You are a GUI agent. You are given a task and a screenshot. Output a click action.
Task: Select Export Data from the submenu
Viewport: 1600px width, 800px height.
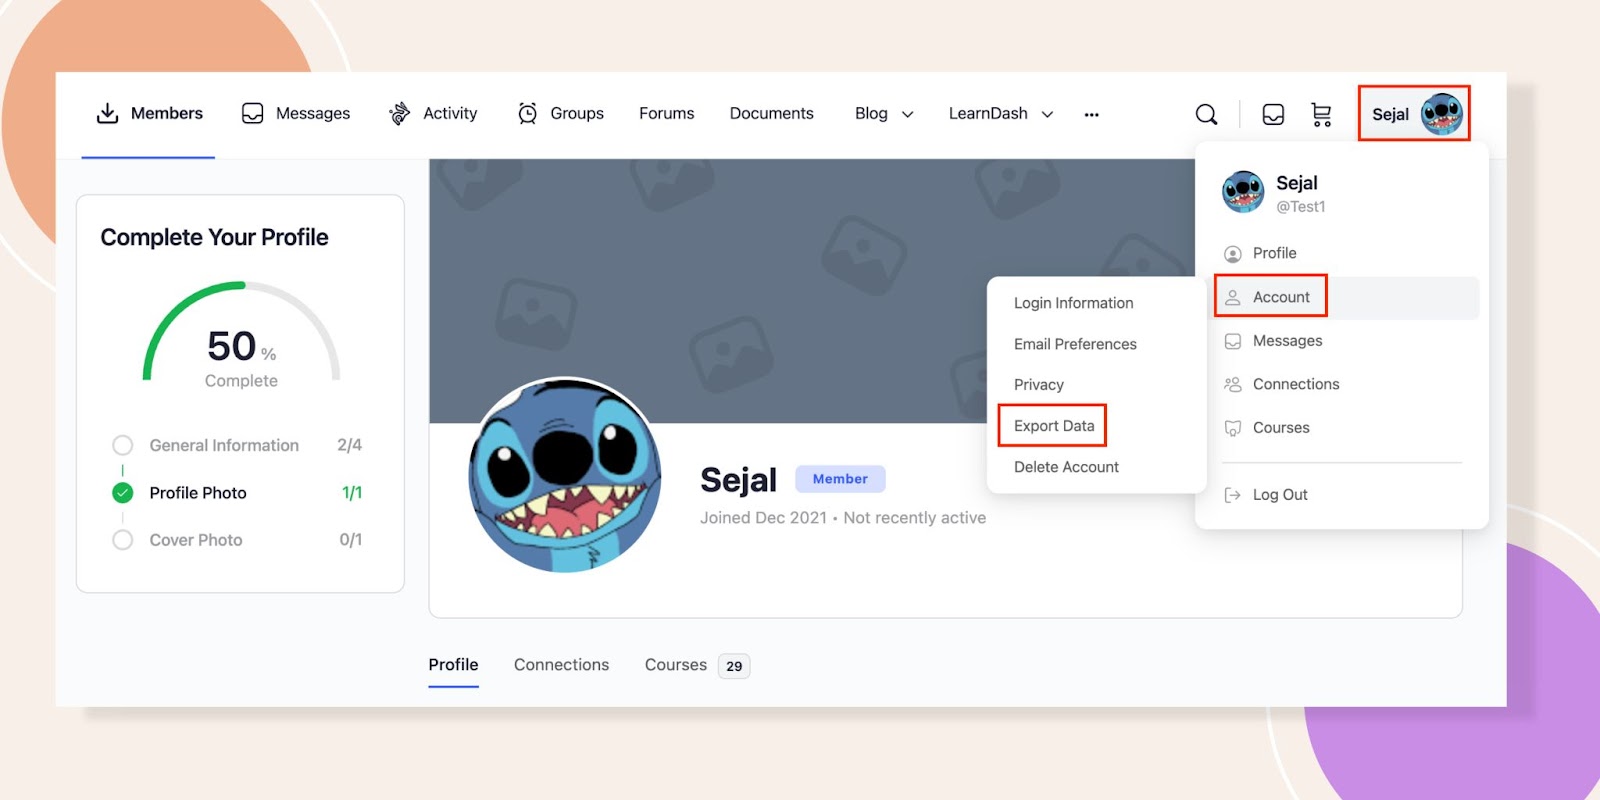1054,426
